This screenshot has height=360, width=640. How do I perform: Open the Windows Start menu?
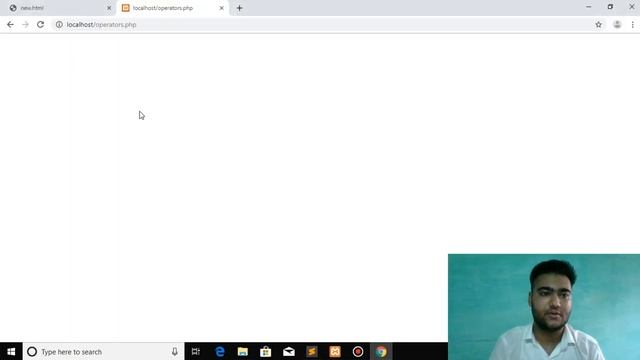click(x=11, y=351)
